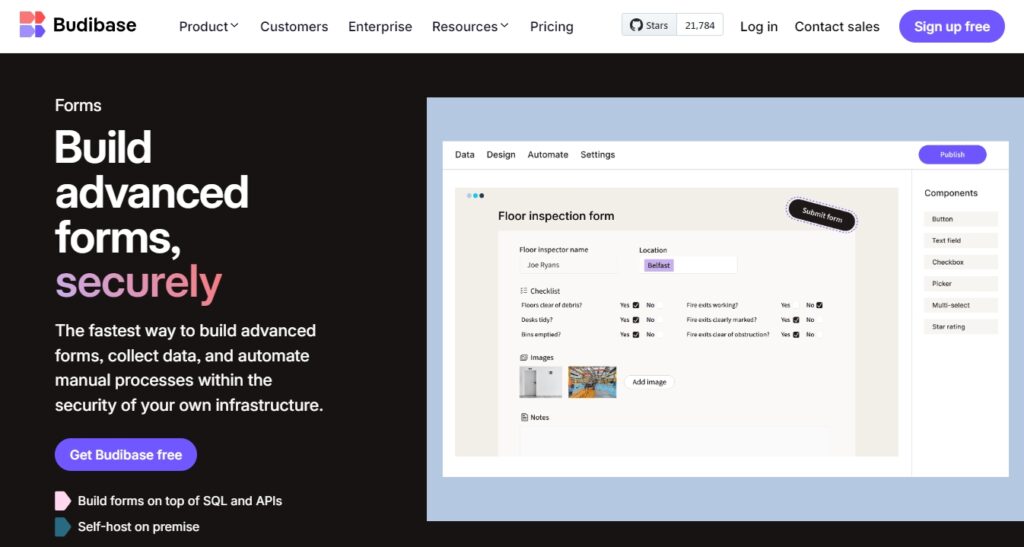Check Yes for Fire exits working
Viewport: 1024px width, 547px height.
point(796,305)
